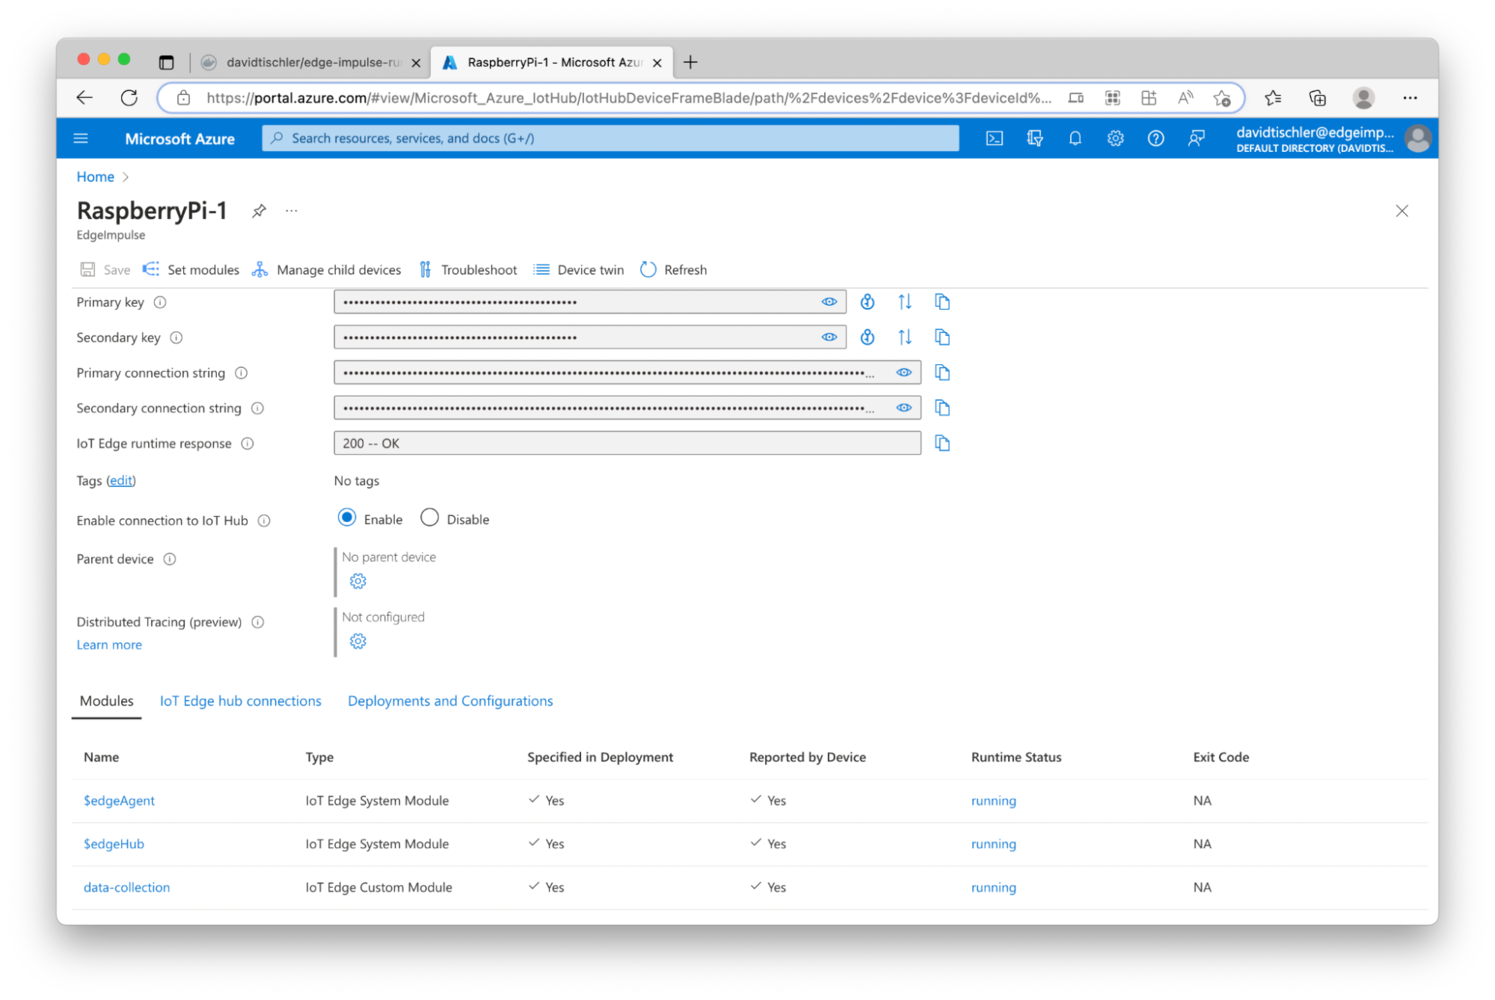The width and height of the screenshot is (1495, 1000).
Task: Copy the Secondary key to clipboard
Action: pyautogui.click(x=942, y=337)
